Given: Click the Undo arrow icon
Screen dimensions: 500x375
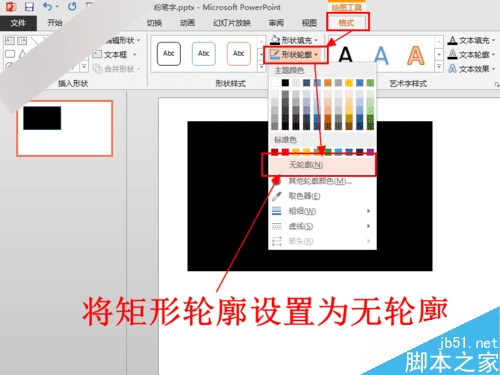Looking at the screenshot, I should 48,6.
